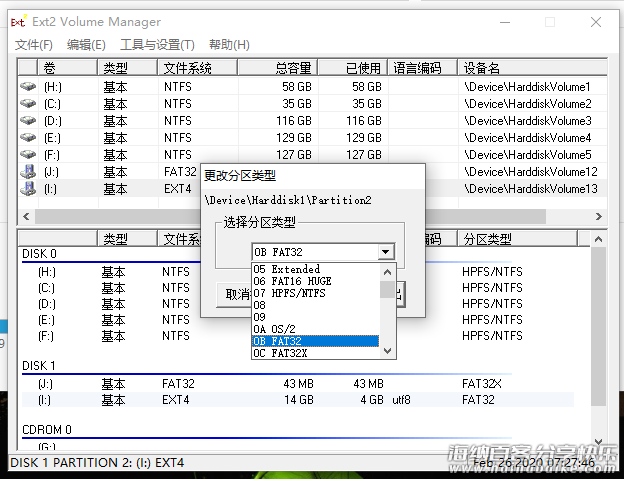Click the upper list 类型 column header

point(127,68)
